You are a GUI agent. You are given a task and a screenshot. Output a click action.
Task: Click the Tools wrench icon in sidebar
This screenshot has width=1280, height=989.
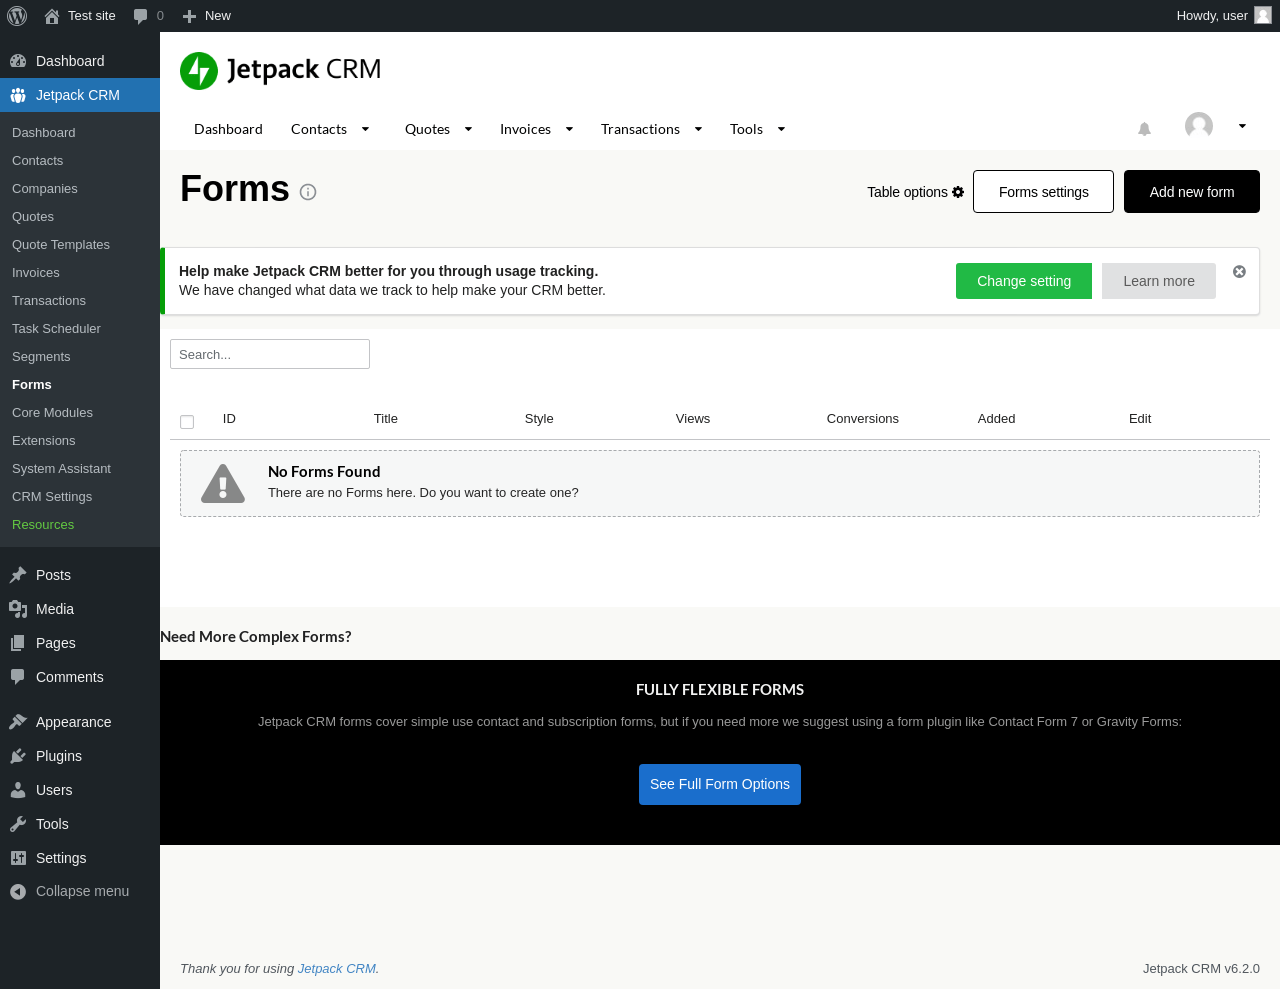pyautogui.click(x=18, y=824)
